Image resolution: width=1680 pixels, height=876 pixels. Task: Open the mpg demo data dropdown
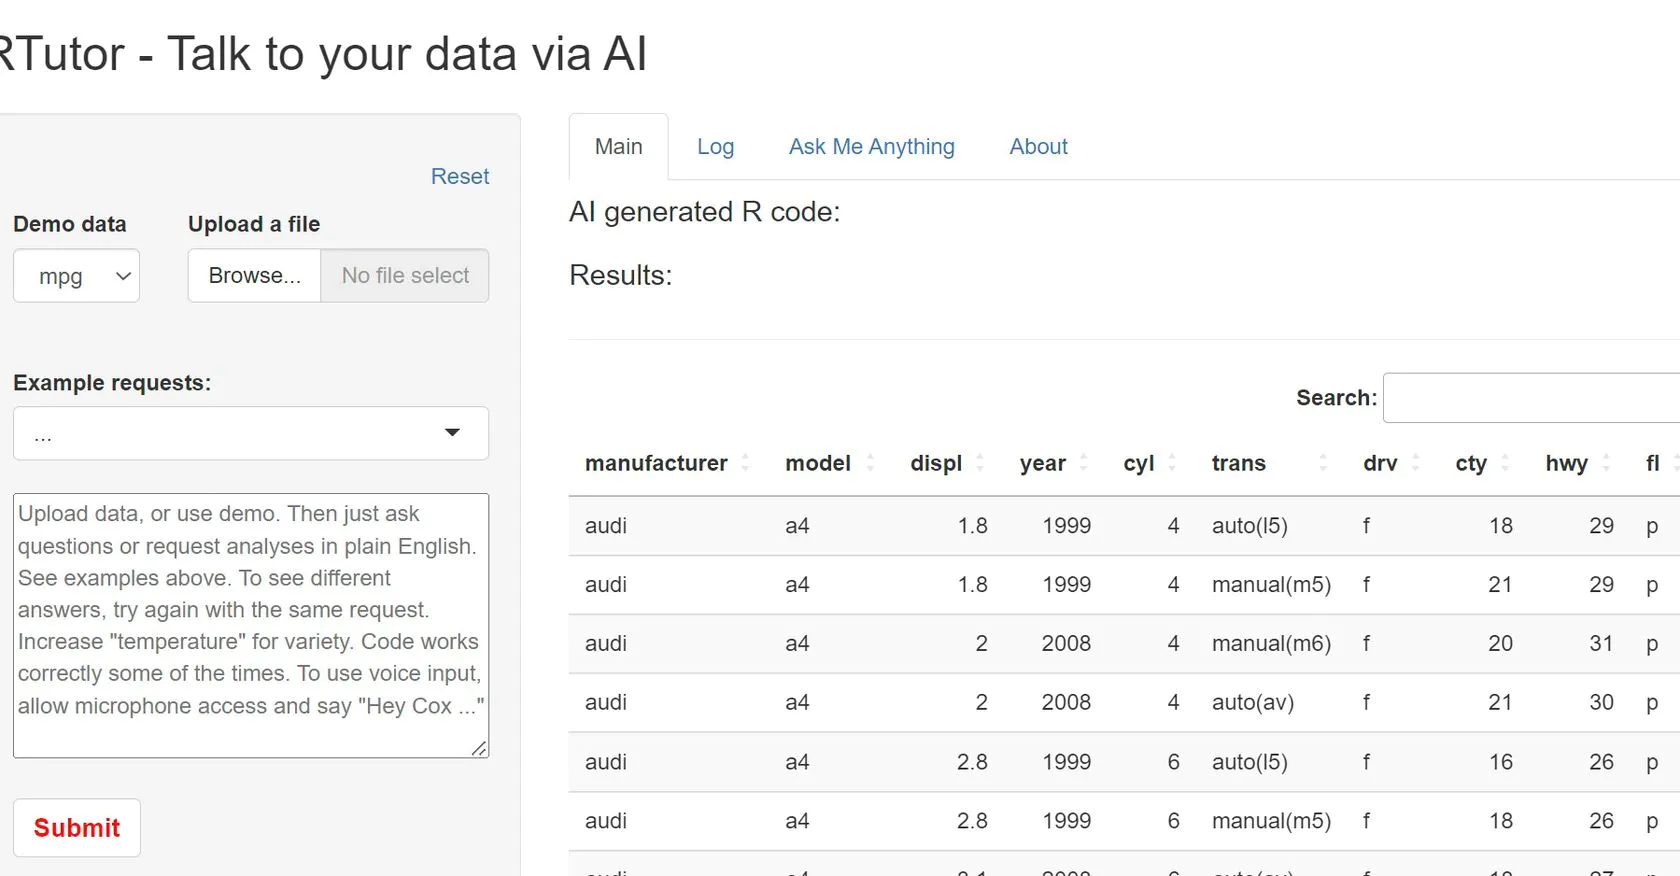[x=76, y=276]
